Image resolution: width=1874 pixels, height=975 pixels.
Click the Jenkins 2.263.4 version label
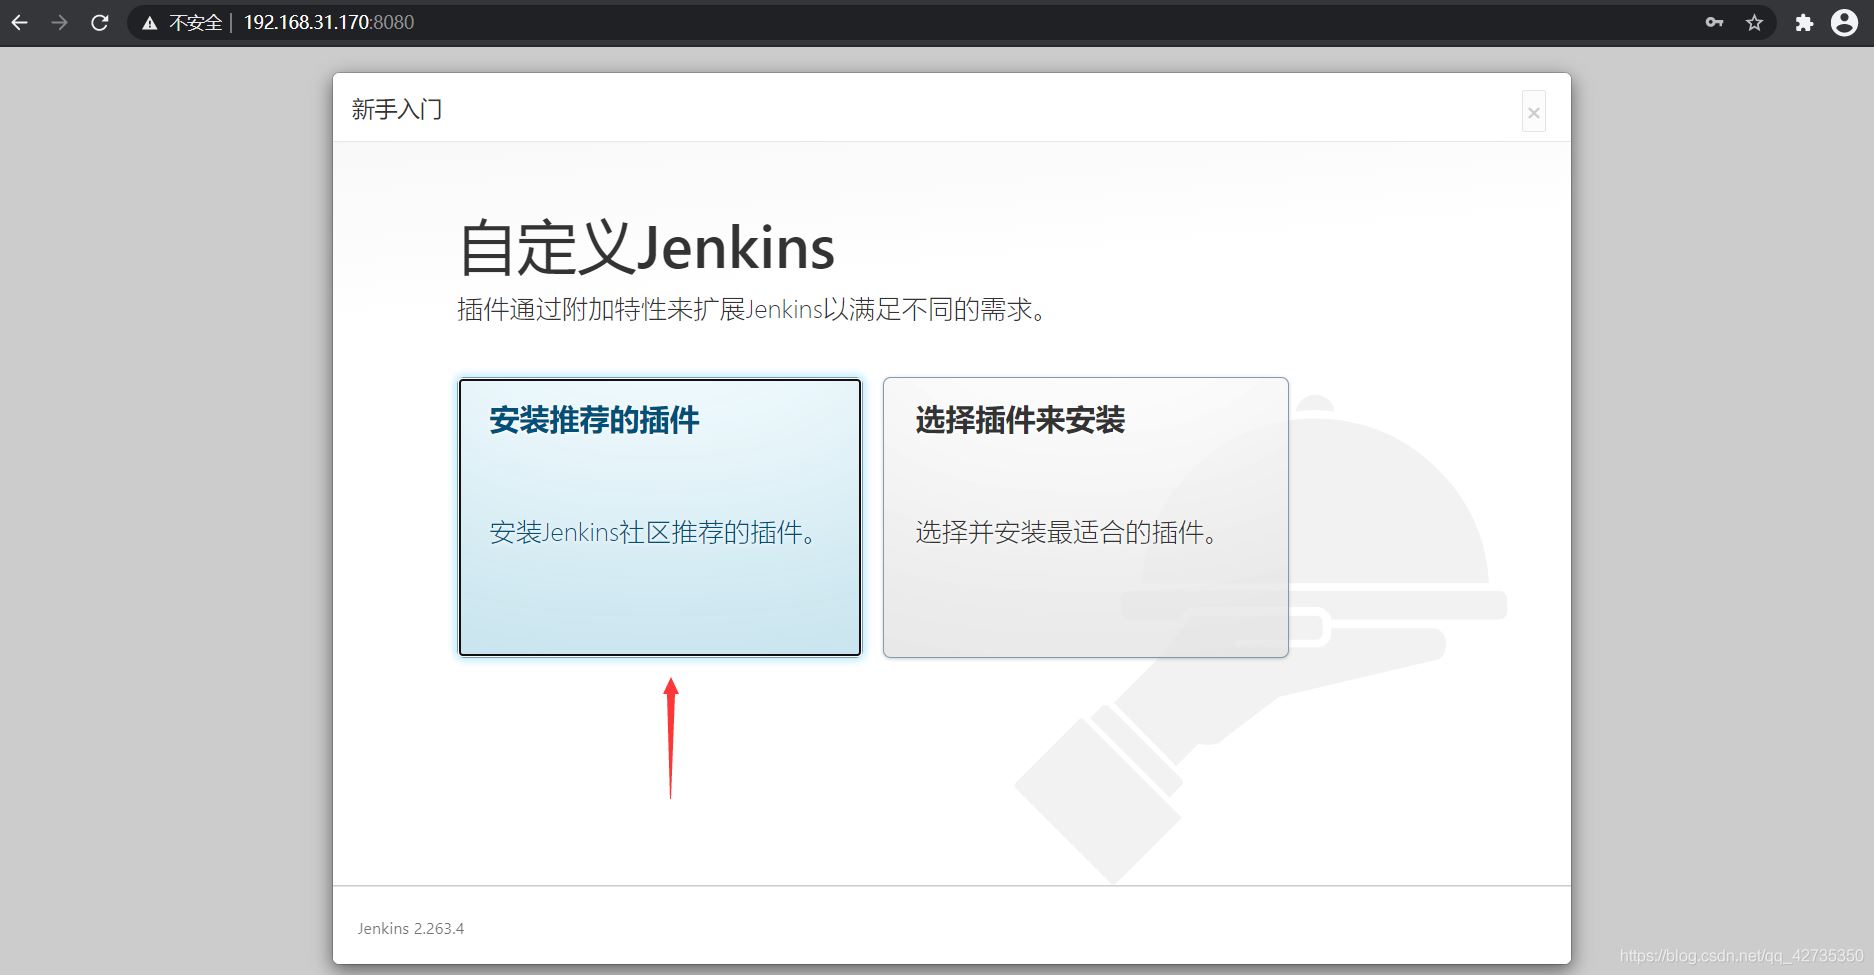click(x=411, y=927)
